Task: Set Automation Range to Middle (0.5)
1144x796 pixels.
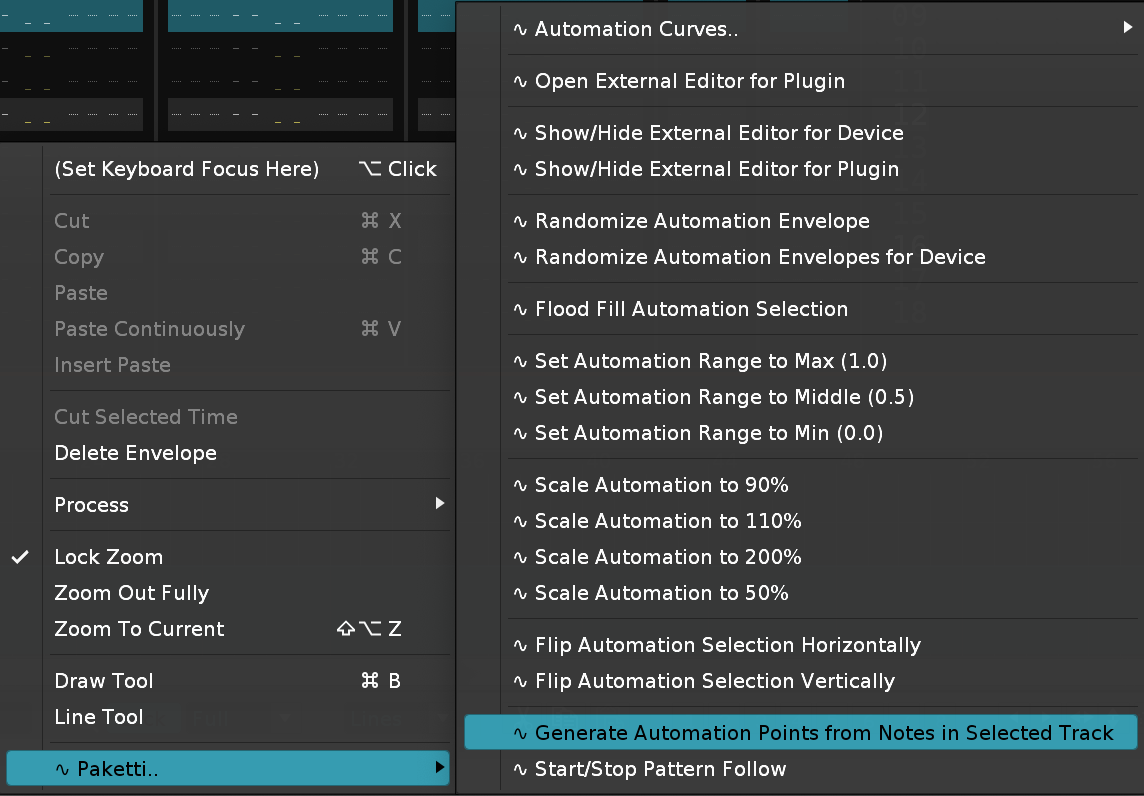Action: (724, 397)
